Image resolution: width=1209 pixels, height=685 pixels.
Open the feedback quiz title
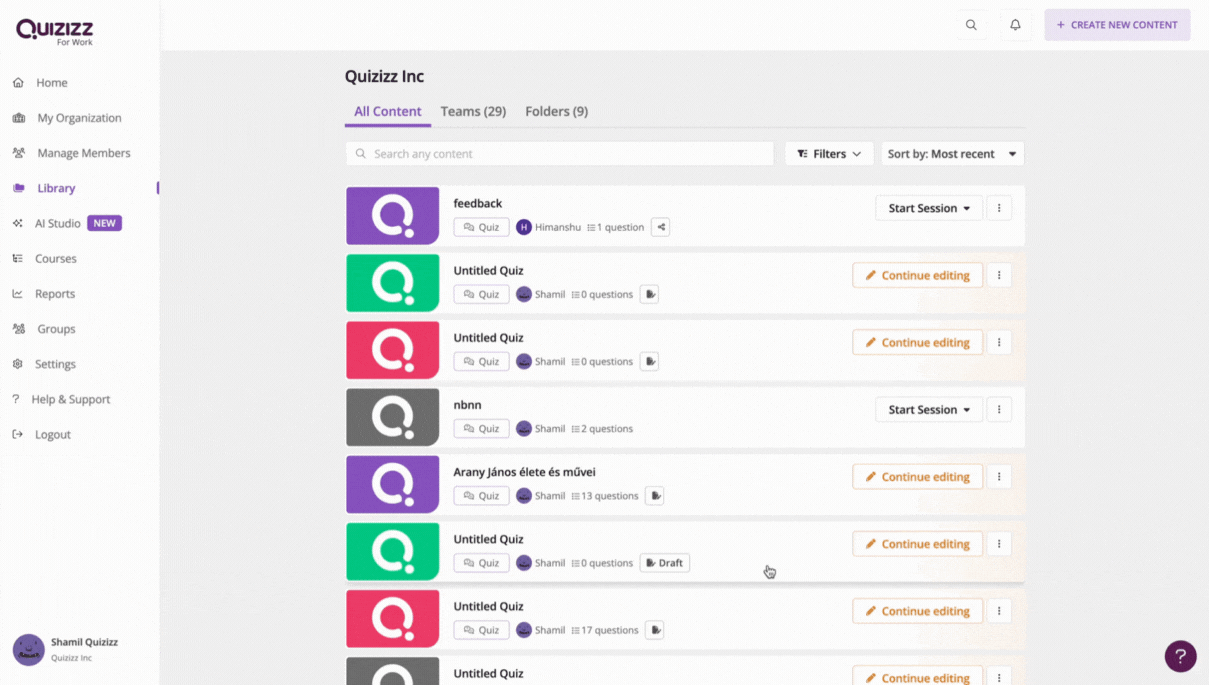(x=478, y=203)
